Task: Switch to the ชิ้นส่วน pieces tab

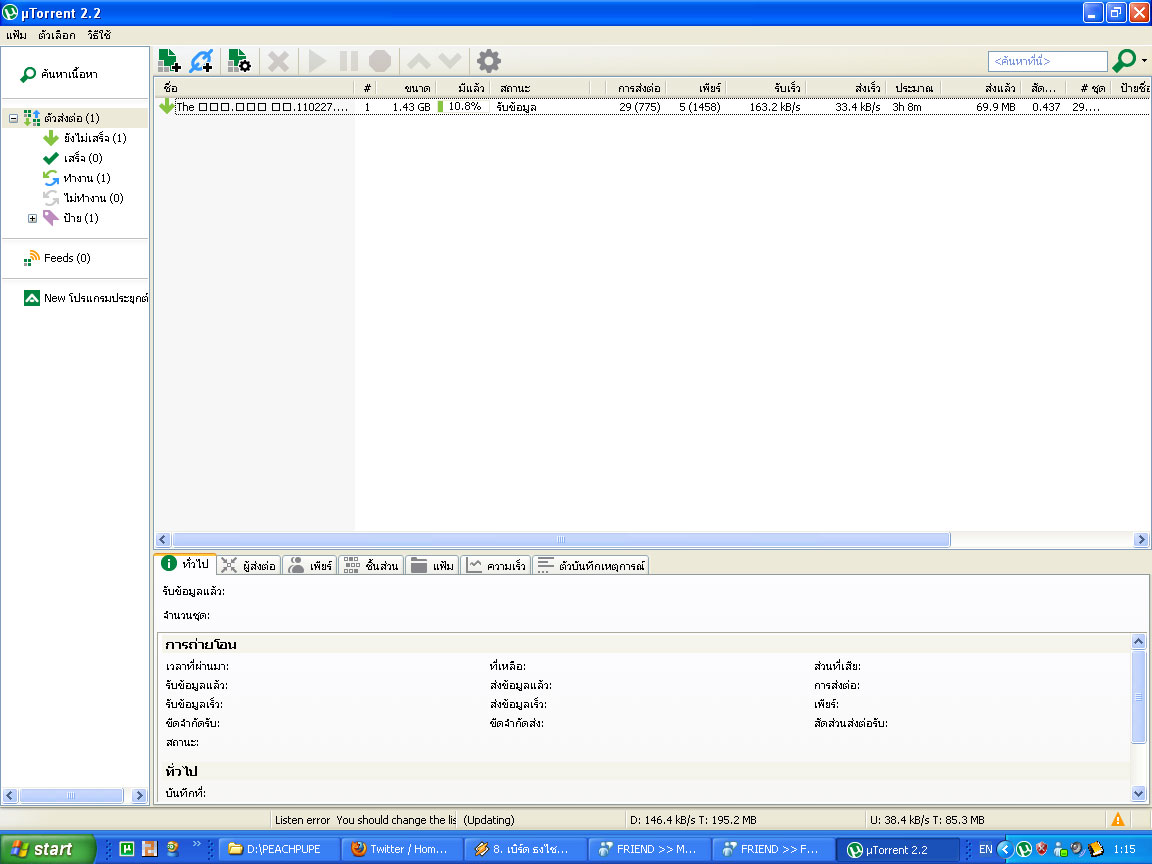Action: 371,566
